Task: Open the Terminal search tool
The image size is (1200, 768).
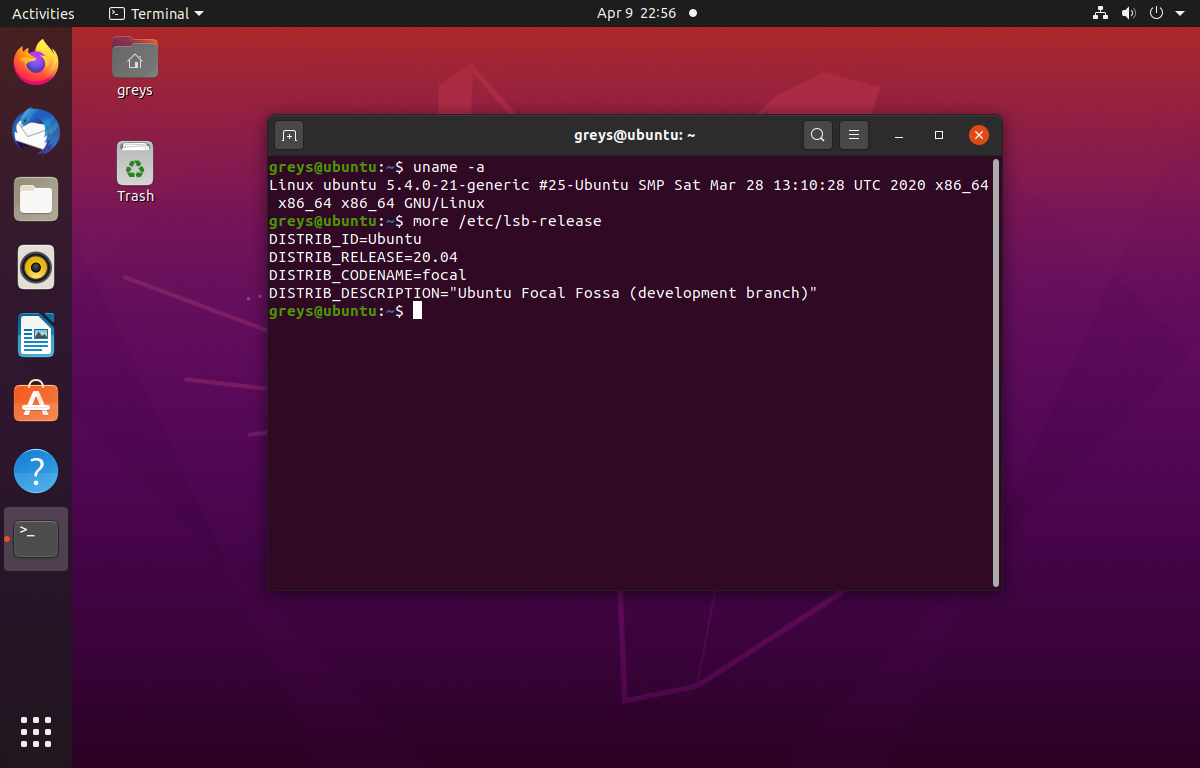Action: pyautogui.click(x=818, y=135)
